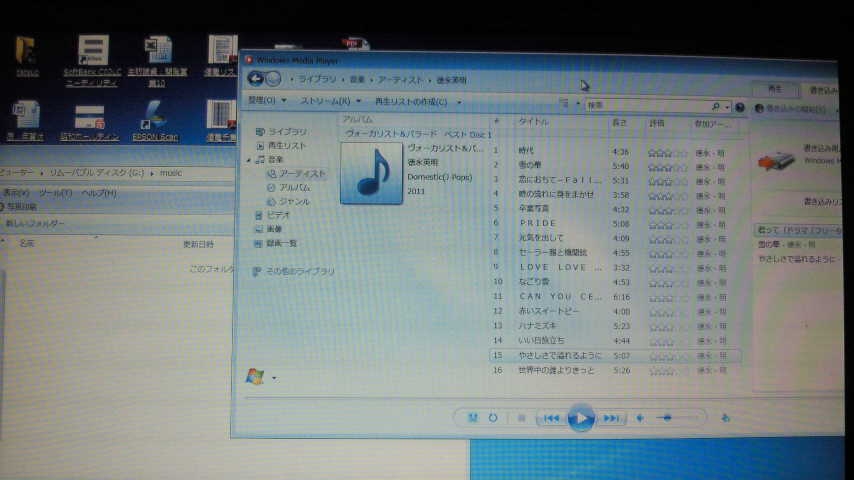This screenshot has width=854, height=480.
Task: Open ビデオ library in sidebar
Action: click(x=278, y=215)
